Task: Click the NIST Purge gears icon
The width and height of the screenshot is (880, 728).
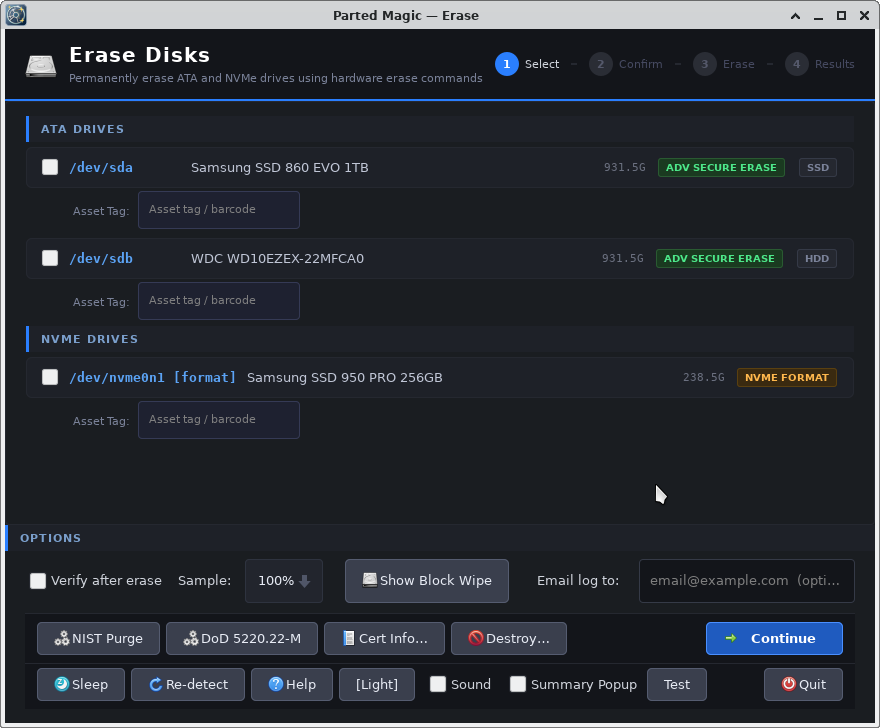Action: click(62, 638)
